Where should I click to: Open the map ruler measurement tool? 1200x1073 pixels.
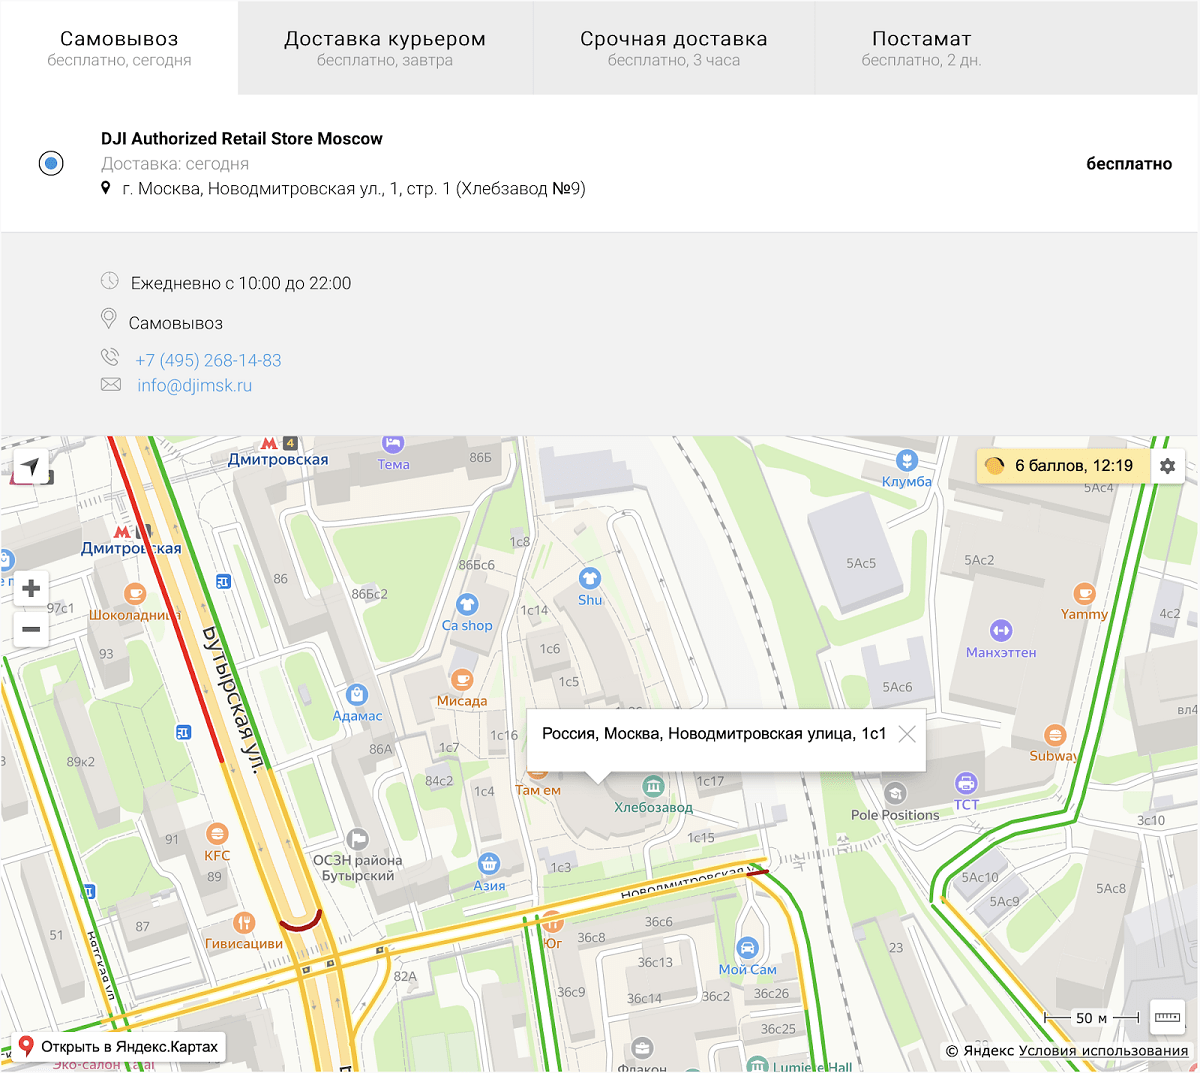point(1167,1017)
